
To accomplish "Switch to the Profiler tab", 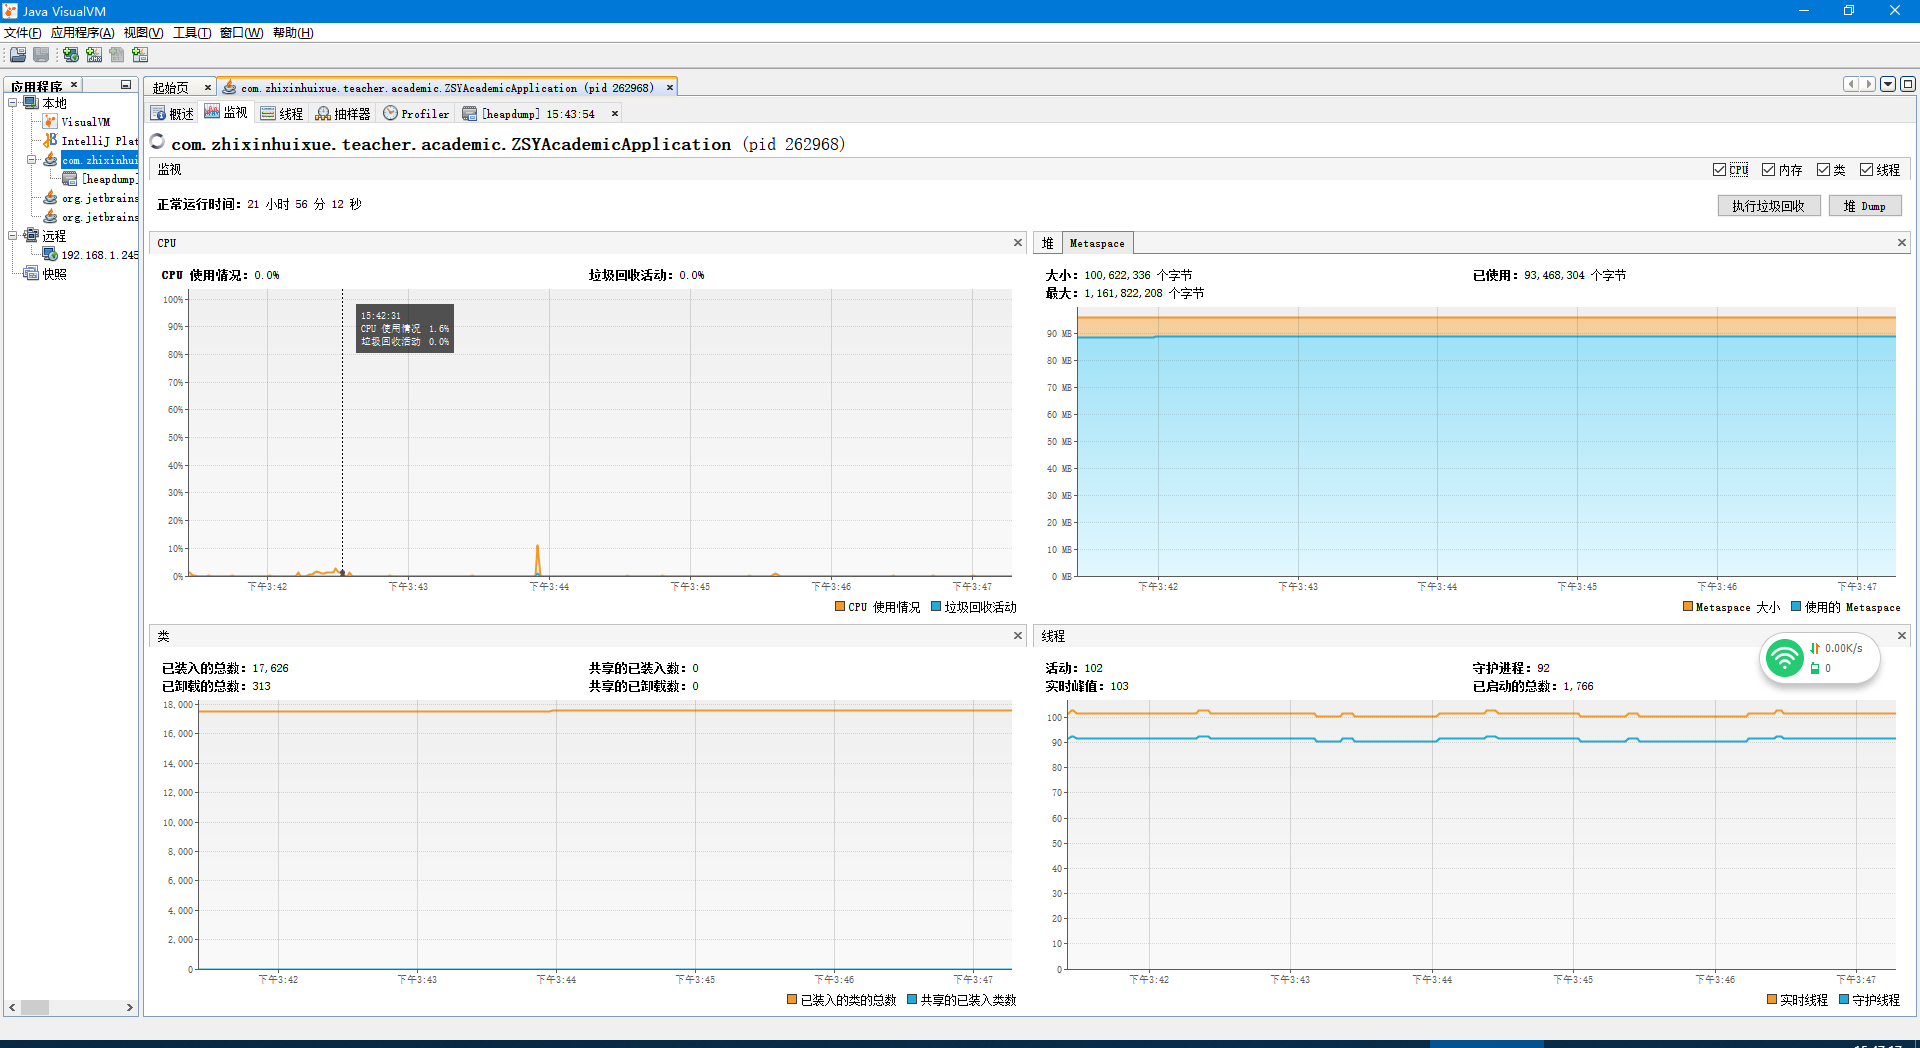I will (417, 114).
